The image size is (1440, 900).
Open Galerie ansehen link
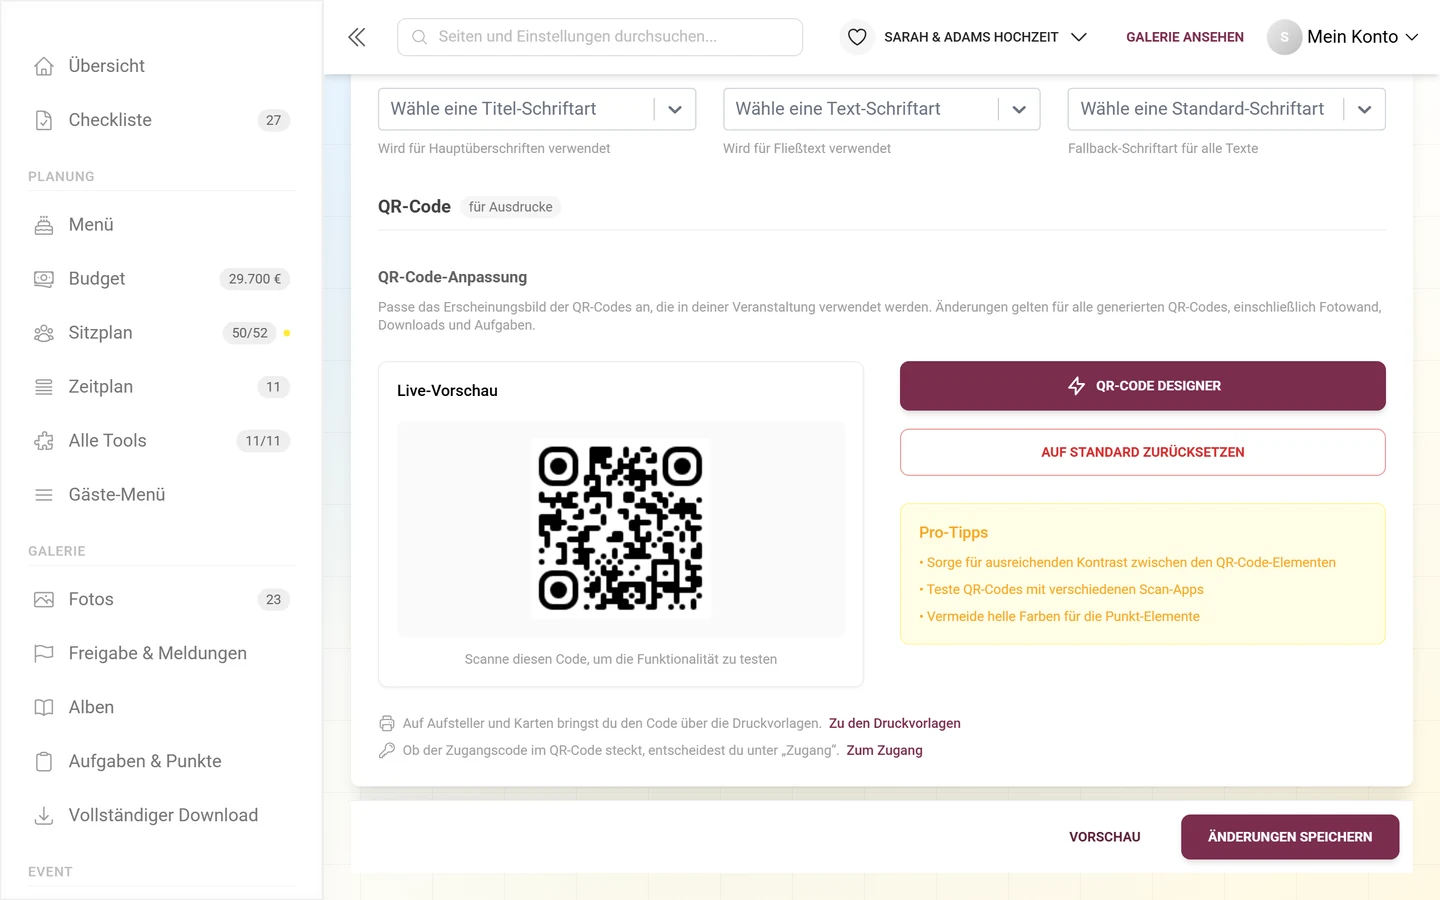coord(1185,37)
